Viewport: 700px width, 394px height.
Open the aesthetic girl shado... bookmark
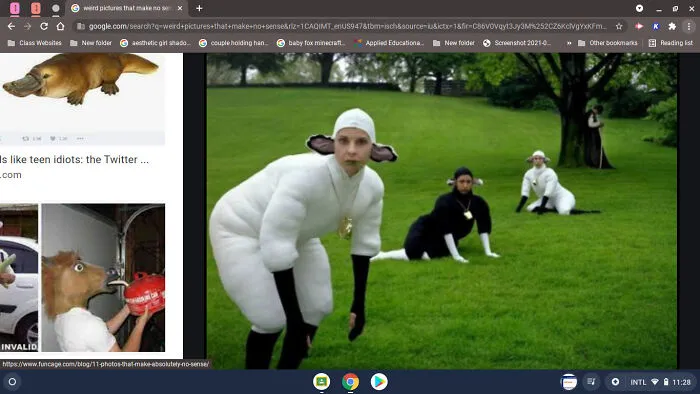click(155, 43)
